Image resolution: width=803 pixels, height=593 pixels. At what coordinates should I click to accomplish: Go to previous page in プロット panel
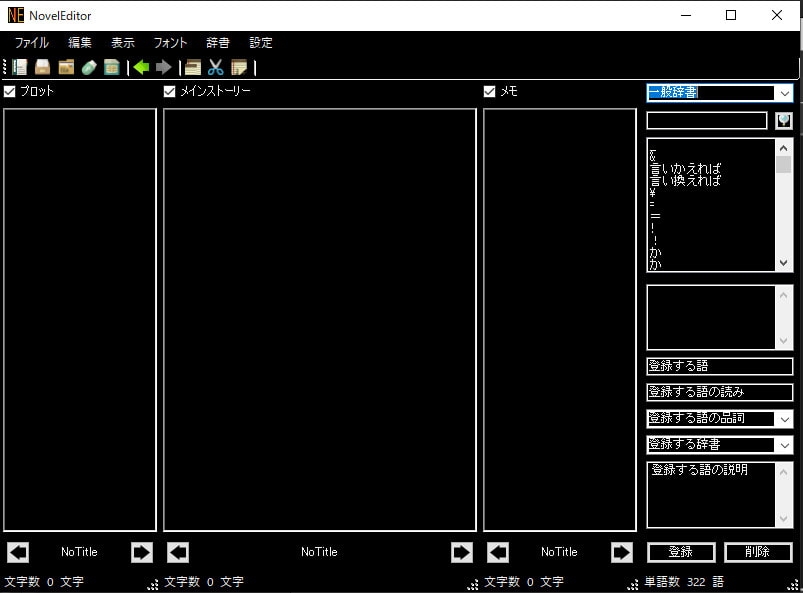18,552
